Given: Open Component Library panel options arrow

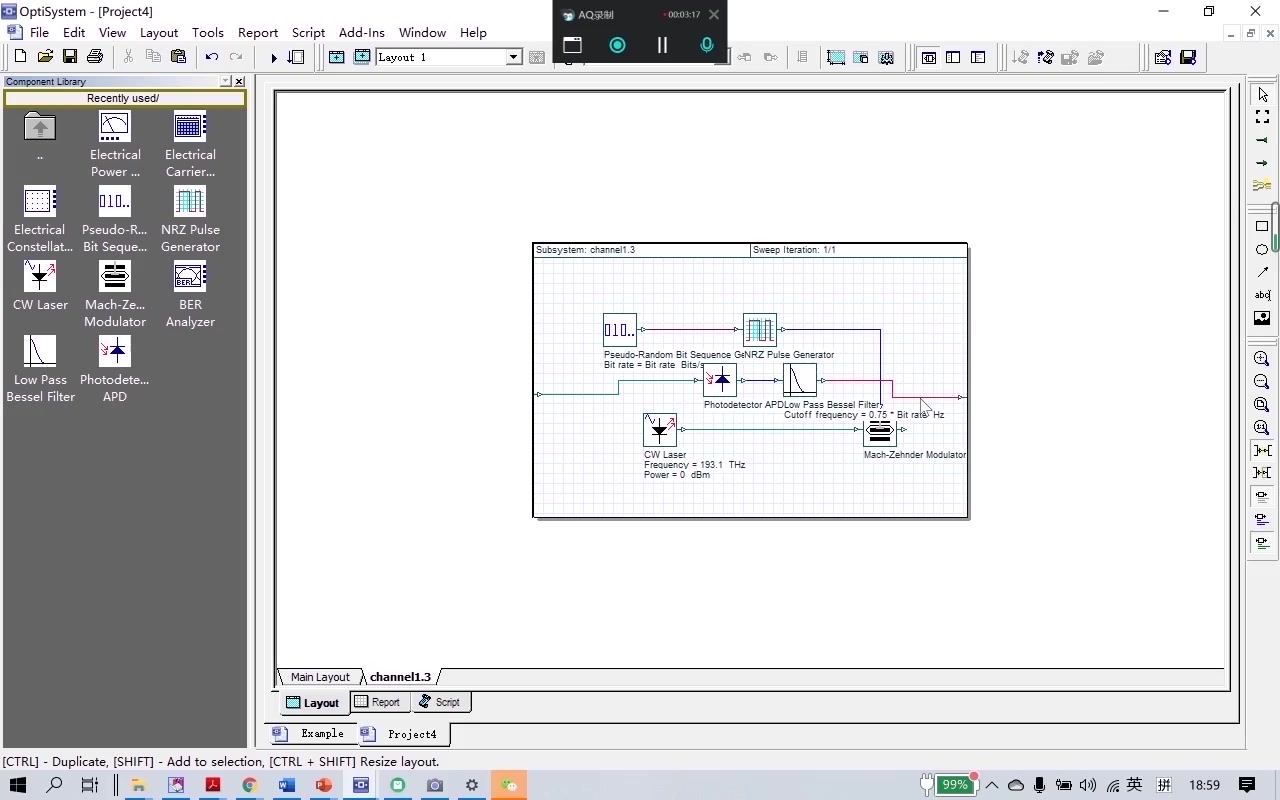Looking at the screenshot, I should [x=225, y=81].
